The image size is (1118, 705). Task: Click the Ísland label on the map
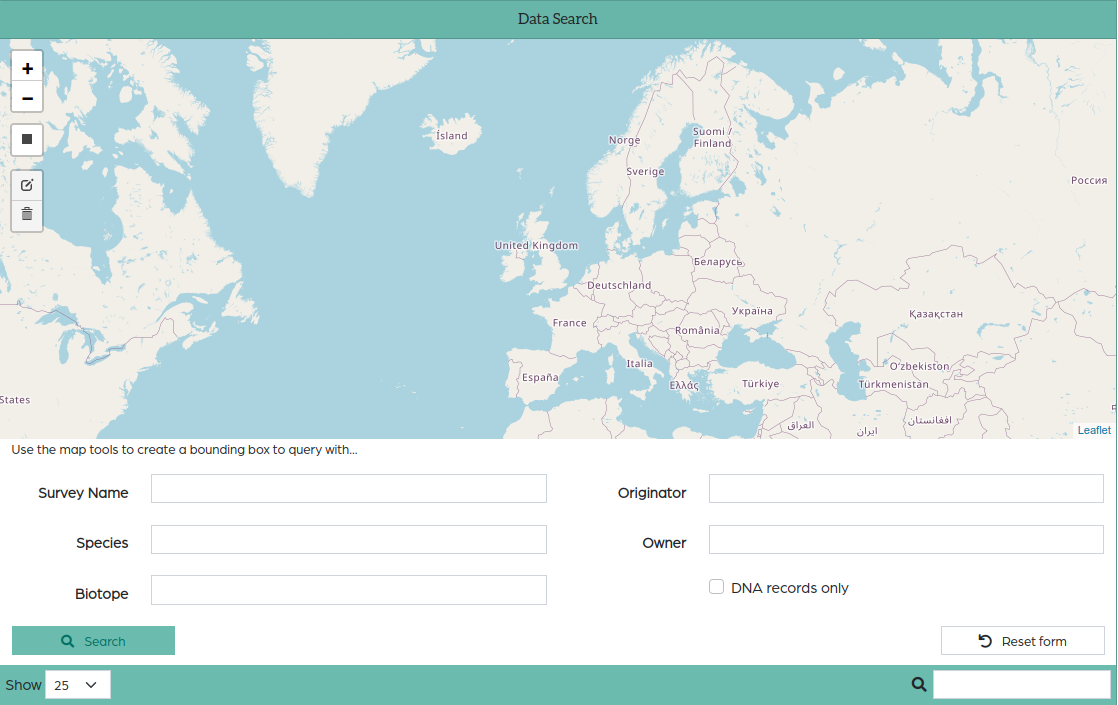click(x=451, y=136)
